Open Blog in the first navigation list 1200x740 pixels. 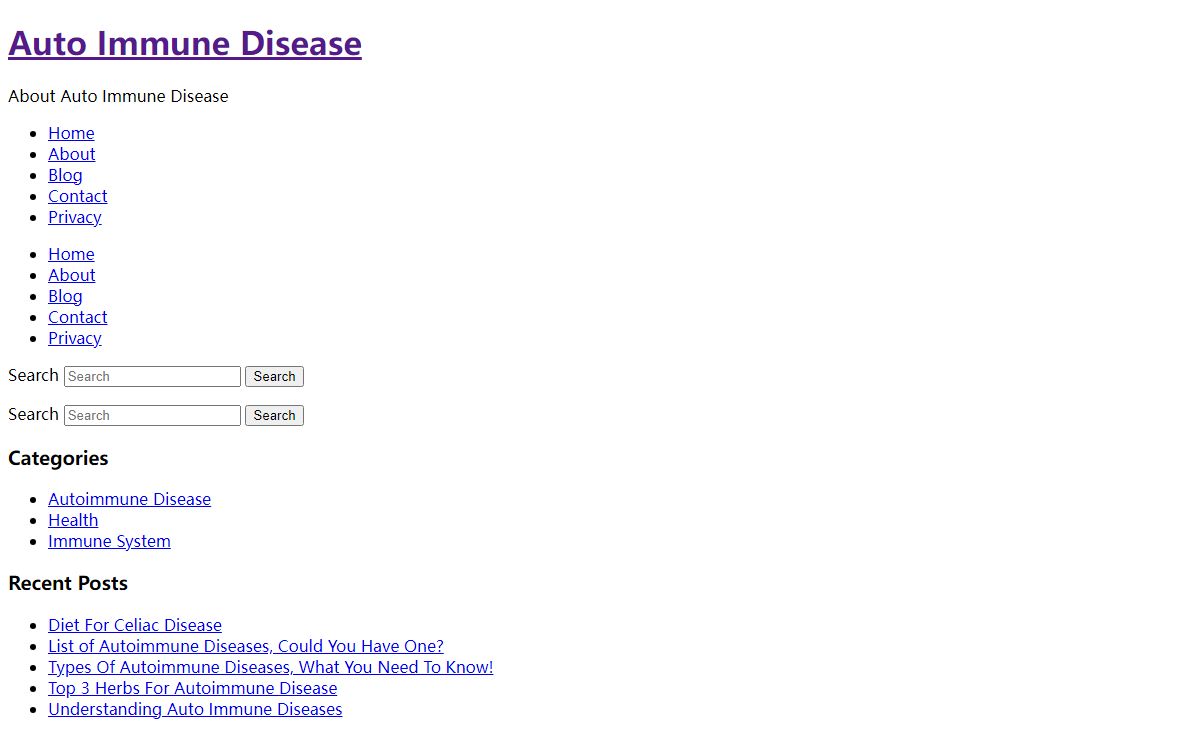65,175
